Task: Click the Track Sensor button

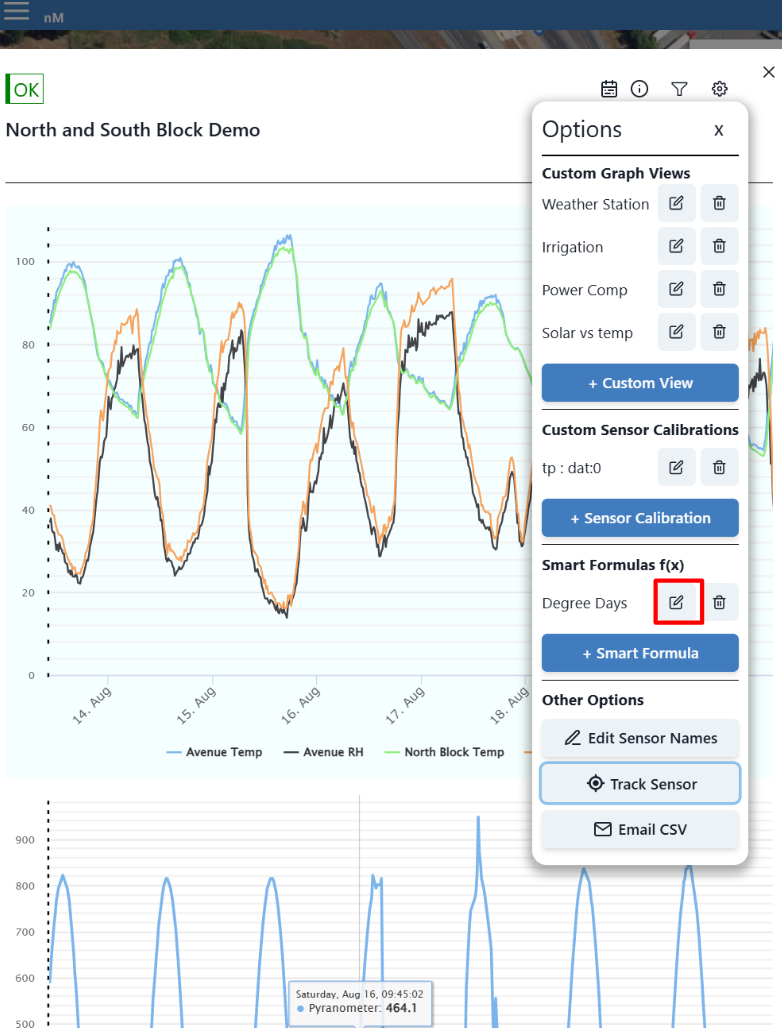Action: tap(640, 783)
